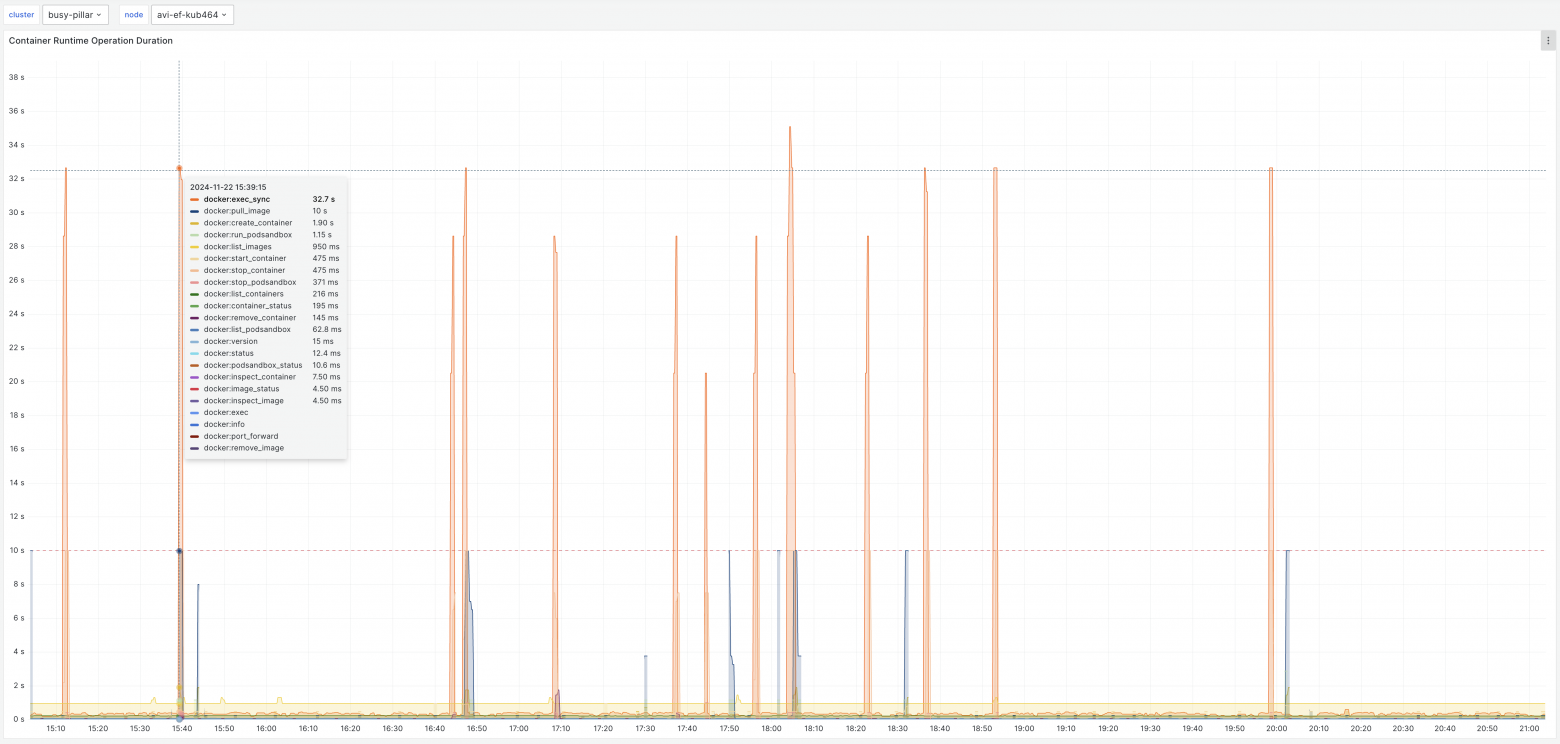Click the dark blue docker:pull_image color swatch
Image resolution: width=1560 pixels, height=744 pixels.
[x=194, y=211]
